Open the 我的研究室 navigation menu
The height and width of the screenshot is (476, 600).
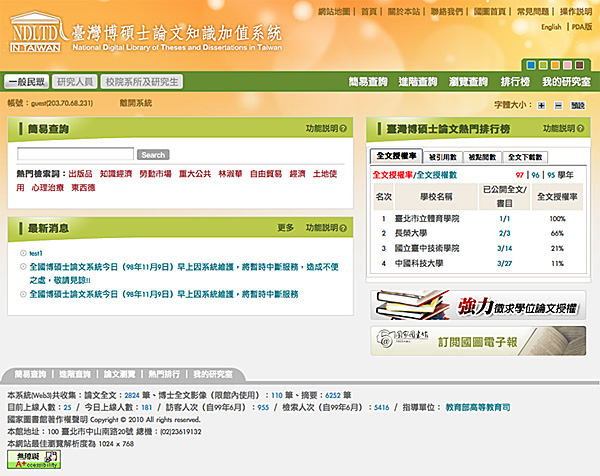(x=566, y=81)
